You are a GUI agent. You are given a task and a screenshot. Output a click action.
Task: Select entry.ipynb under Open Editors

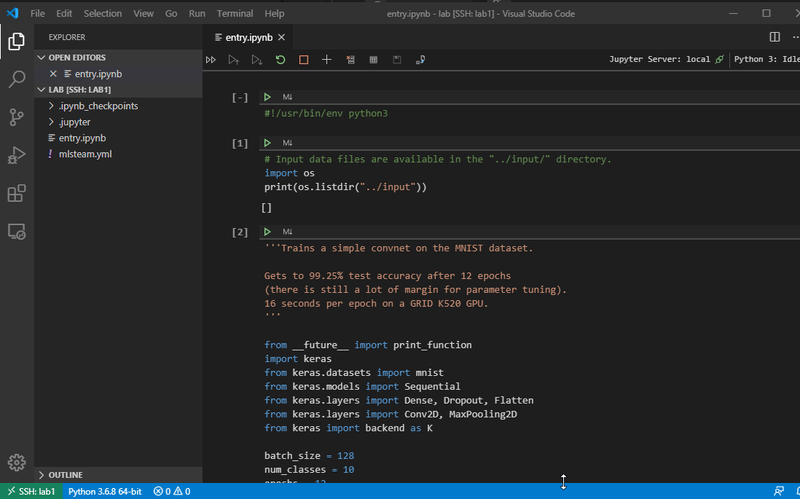pos(118,73)
